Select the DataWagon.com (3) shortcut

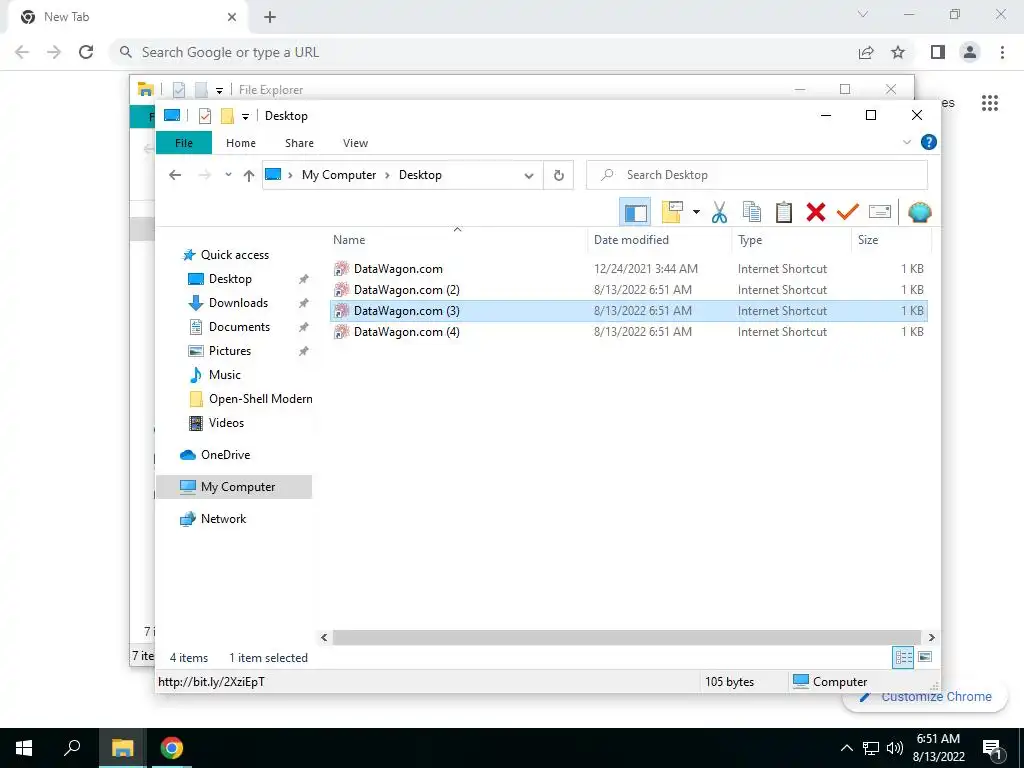pos(628,311)
